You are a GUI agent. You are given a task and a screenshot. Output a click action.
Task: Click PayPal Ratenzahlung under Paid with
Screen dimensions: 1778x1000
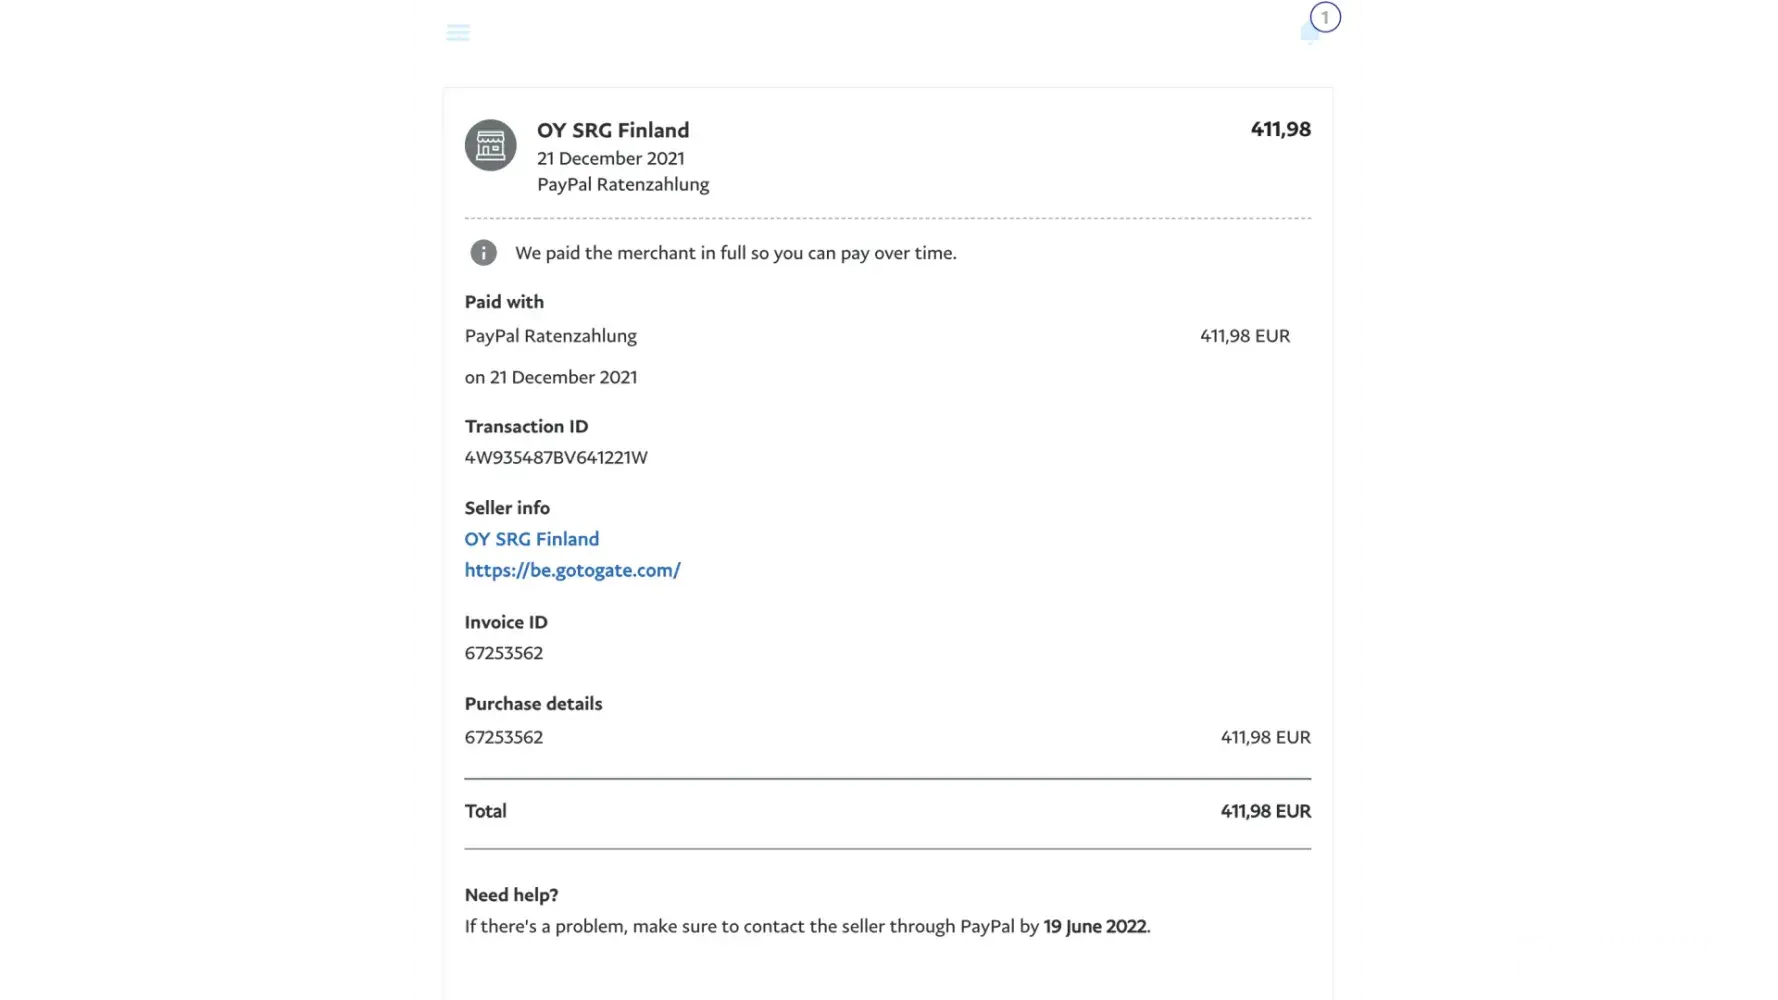tap(550, 336)
